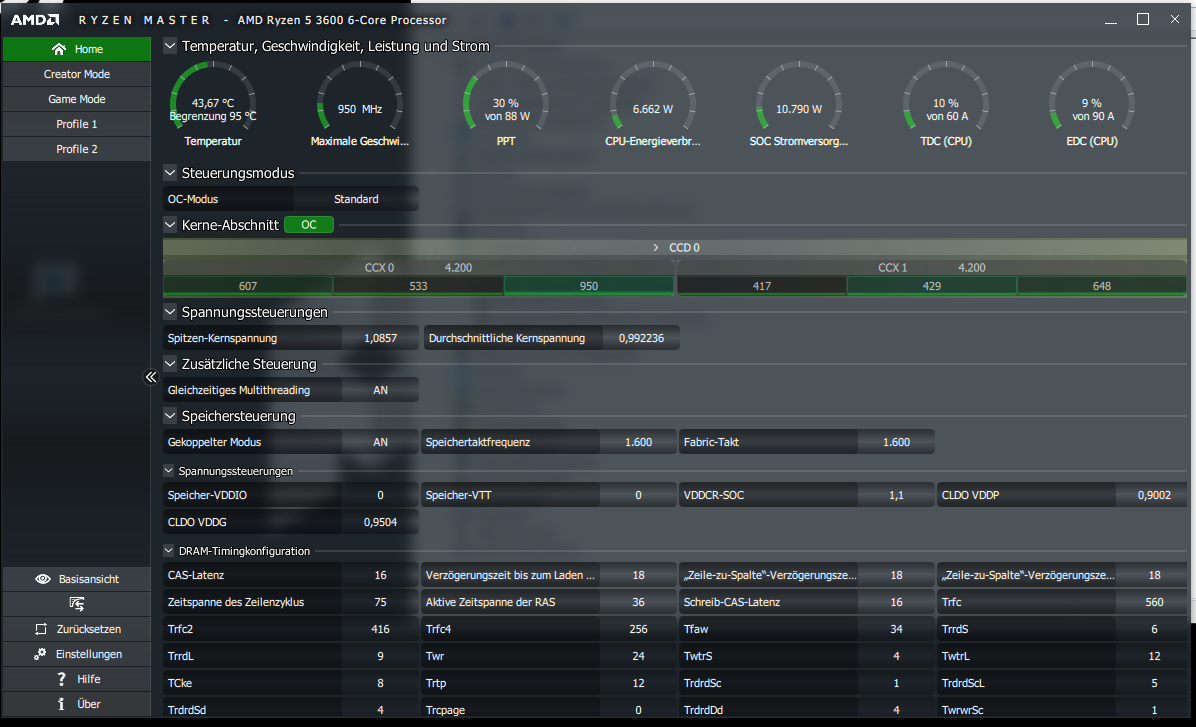Click the import/export icon below Basisansicht
Image resolution: width=1196 pixels, height=727 pixels.
click(x=77, y=603)
